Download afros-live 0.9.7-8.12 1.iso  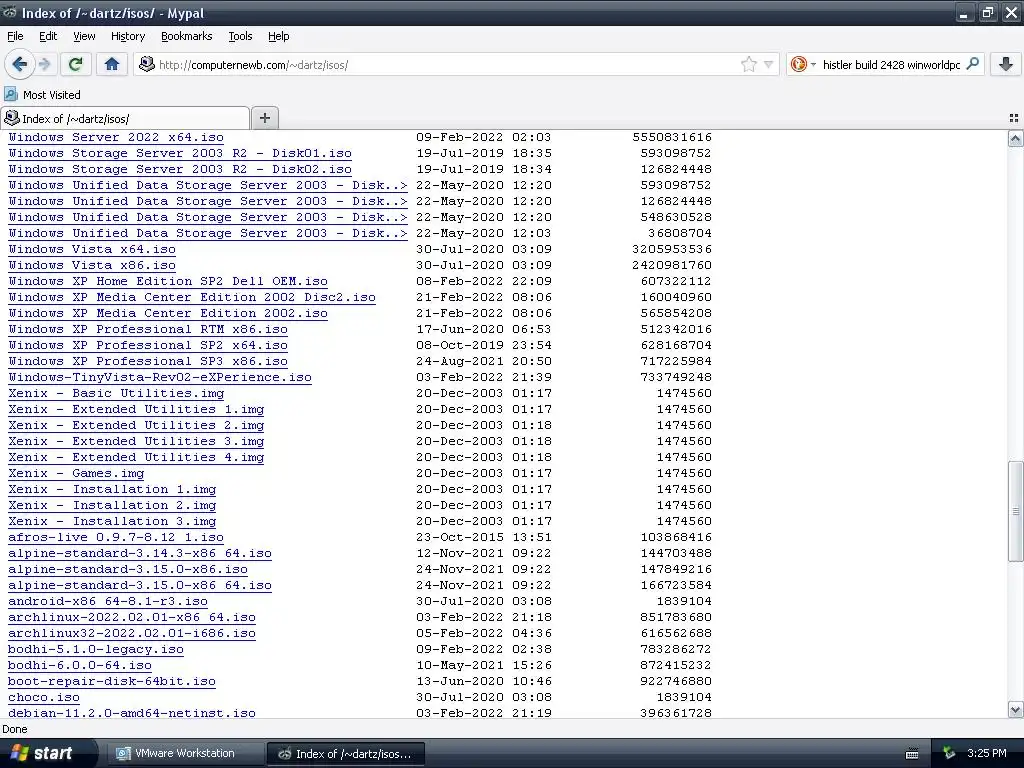pyautogui.click(x=116, y=537)
